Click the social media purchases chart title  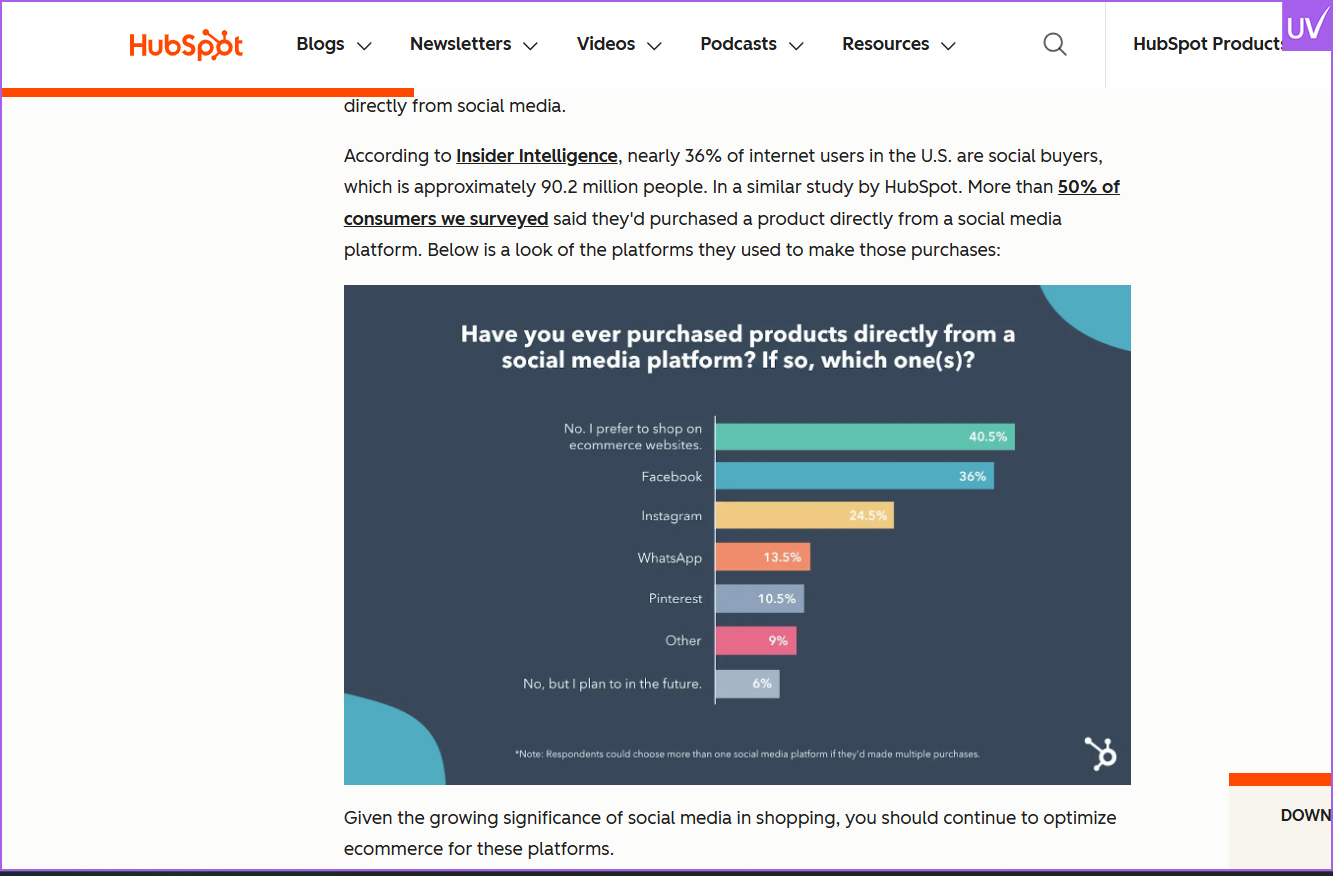(x=738, y=347)
